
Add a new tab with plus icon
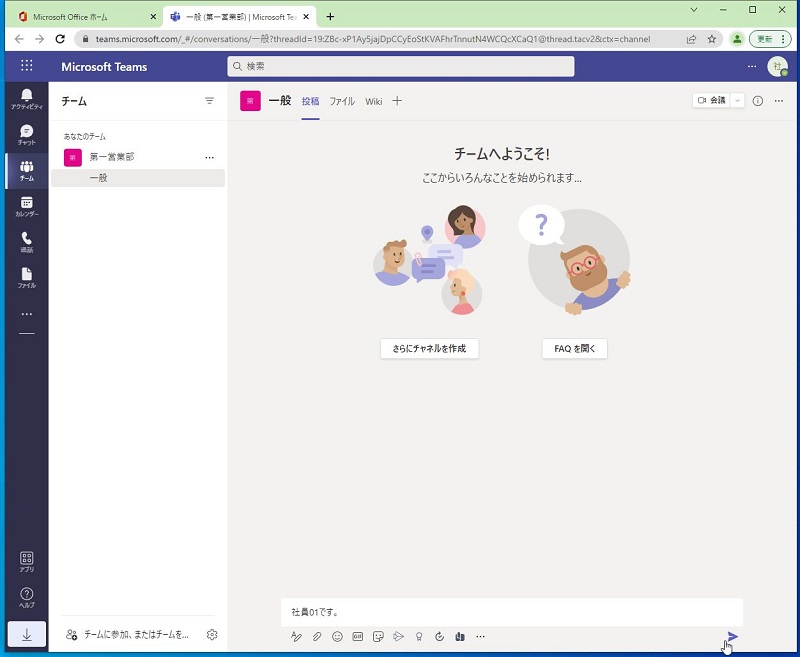pyautogui.click(x=397, y=101)
